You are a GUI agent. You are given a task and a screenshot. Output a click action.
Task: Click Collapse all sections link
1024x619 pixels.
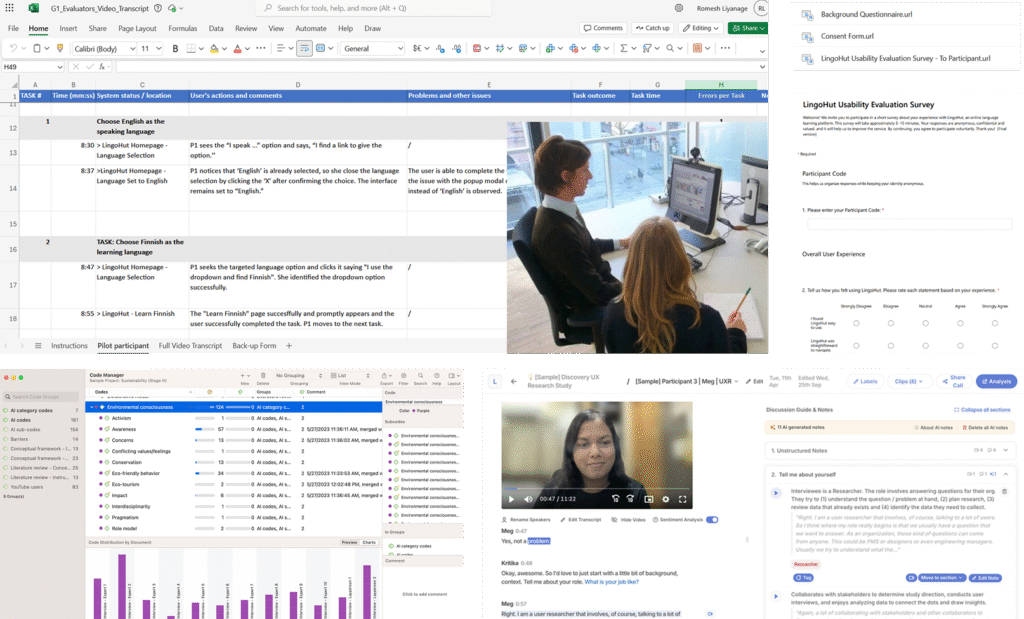tap(982, 409)
